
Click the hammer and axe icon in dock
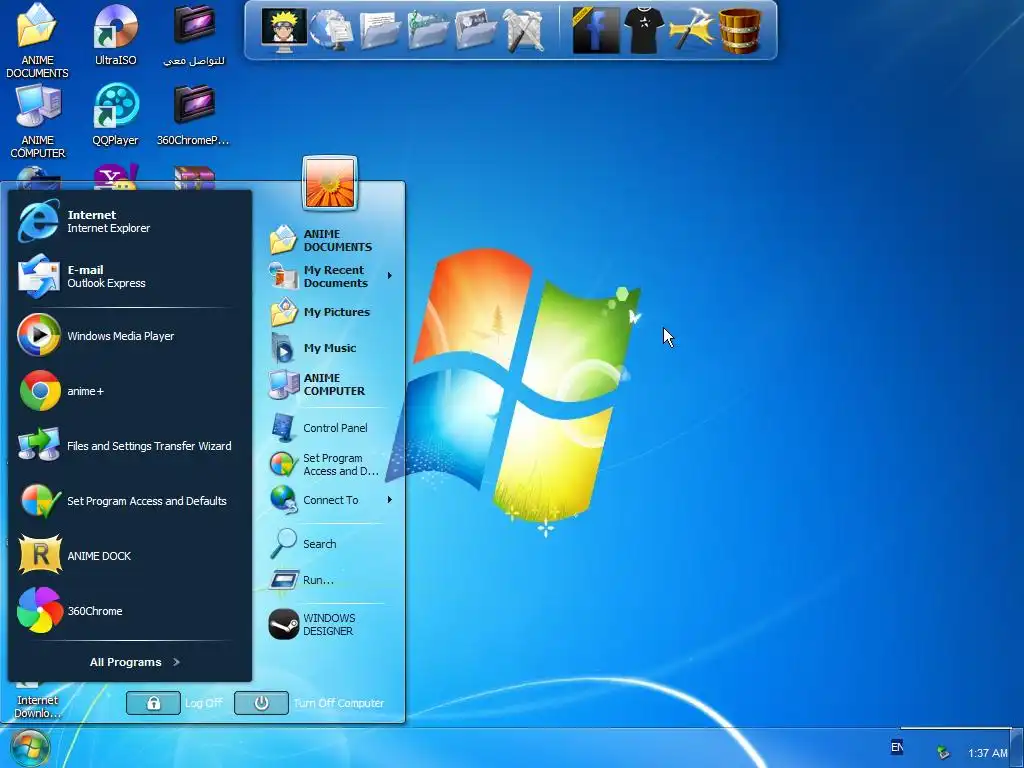pyautogui.click(x=692, y=30)
